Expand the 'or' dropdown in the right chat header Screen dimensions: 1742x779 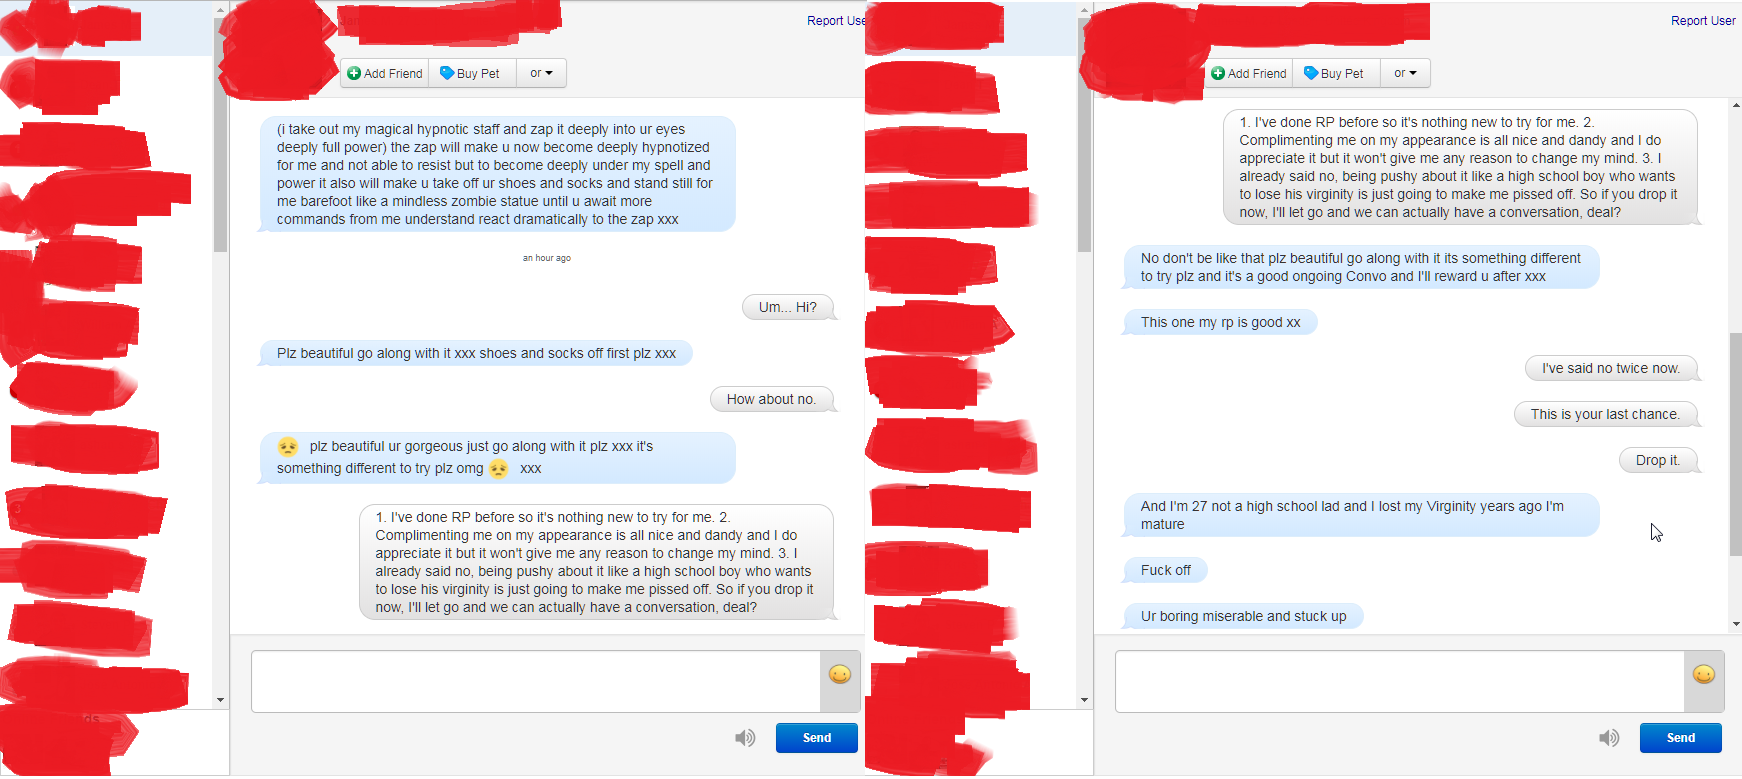point(1405,73)
